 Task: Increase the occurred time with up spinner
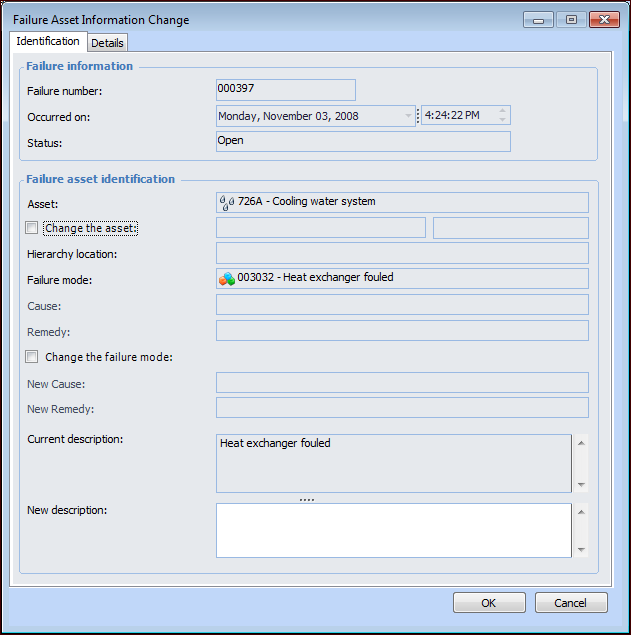[502, 111]
